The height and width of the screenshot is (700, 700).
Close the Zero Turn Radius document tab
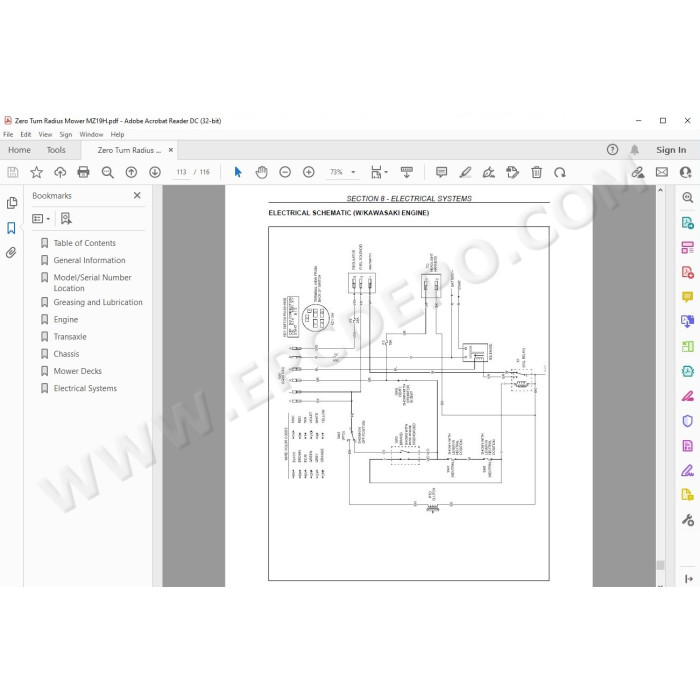(x=171, y=150)
